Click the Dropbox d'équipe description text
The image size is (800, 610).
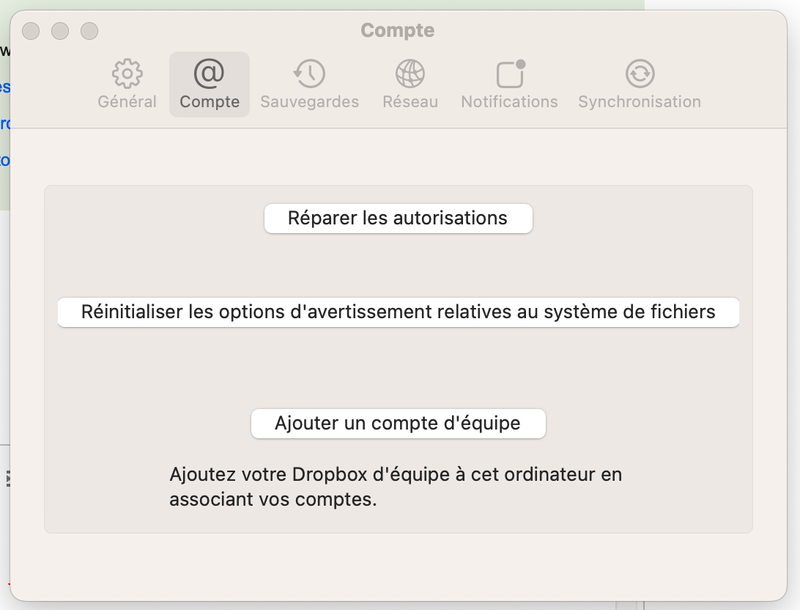[395, 486]
